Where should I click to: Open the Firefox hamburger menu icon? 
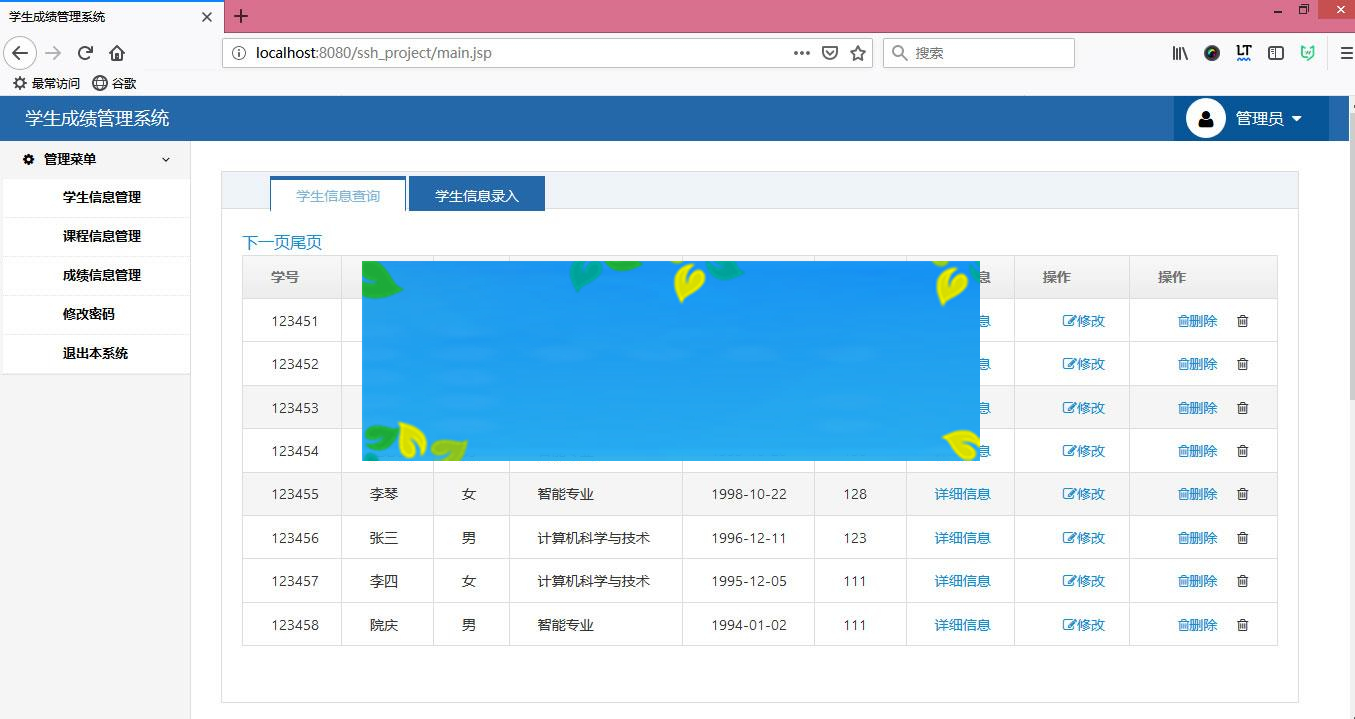pos(1343,53)
